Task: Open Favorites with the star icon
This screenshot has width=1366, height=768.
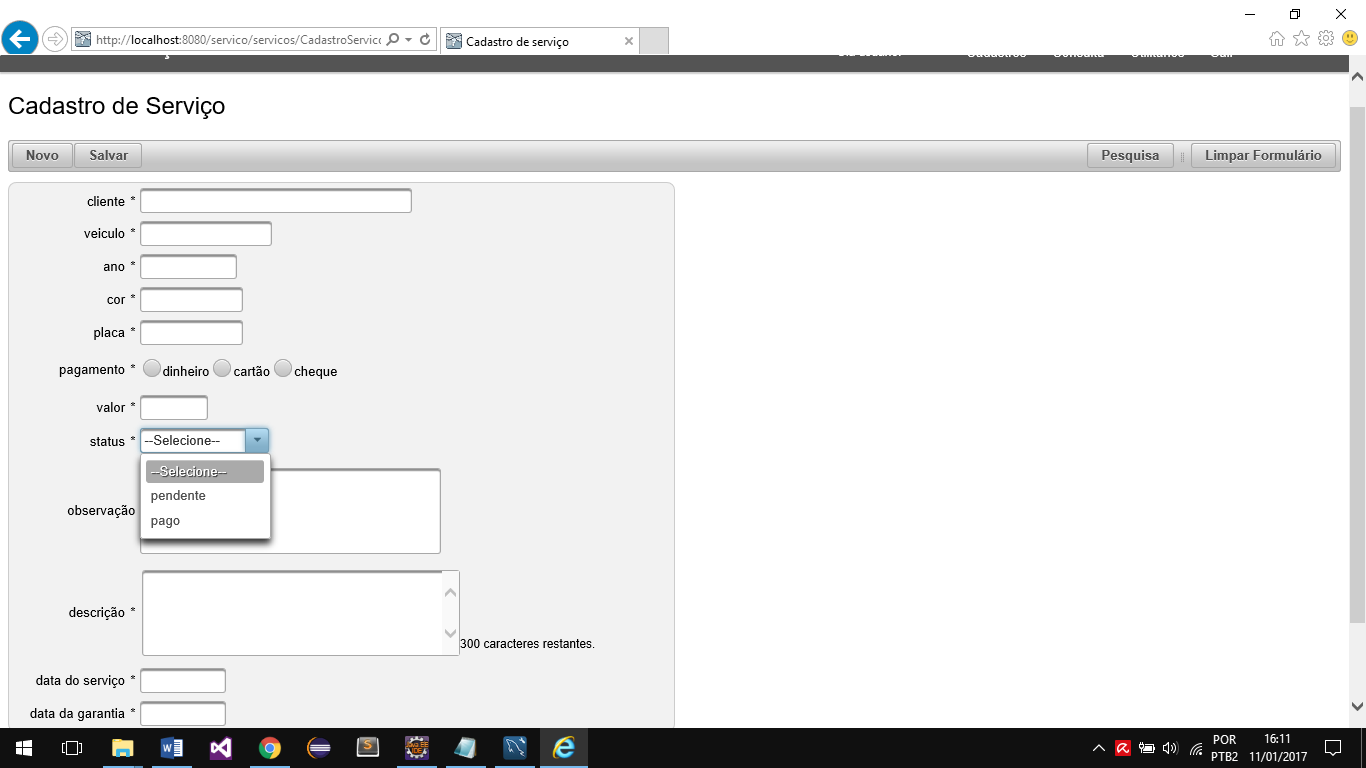Action: click(1301, 39)
